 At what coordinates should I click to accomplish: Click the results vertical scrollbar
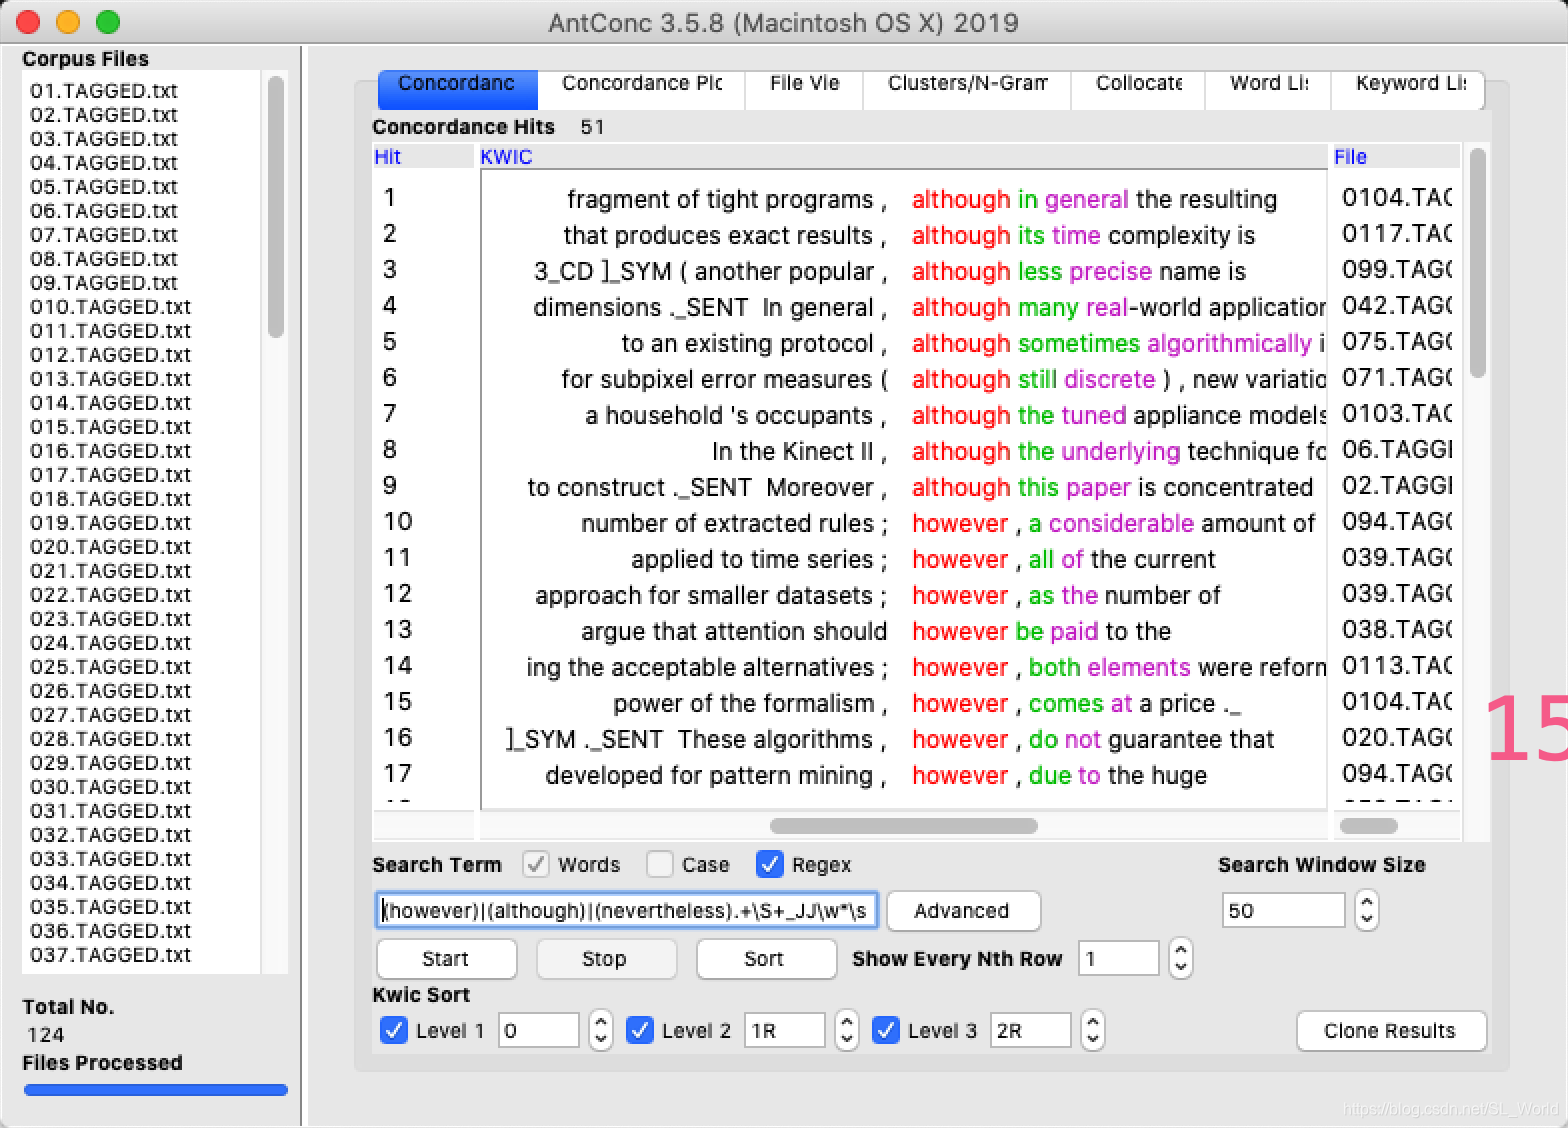tap(1477, 263)
